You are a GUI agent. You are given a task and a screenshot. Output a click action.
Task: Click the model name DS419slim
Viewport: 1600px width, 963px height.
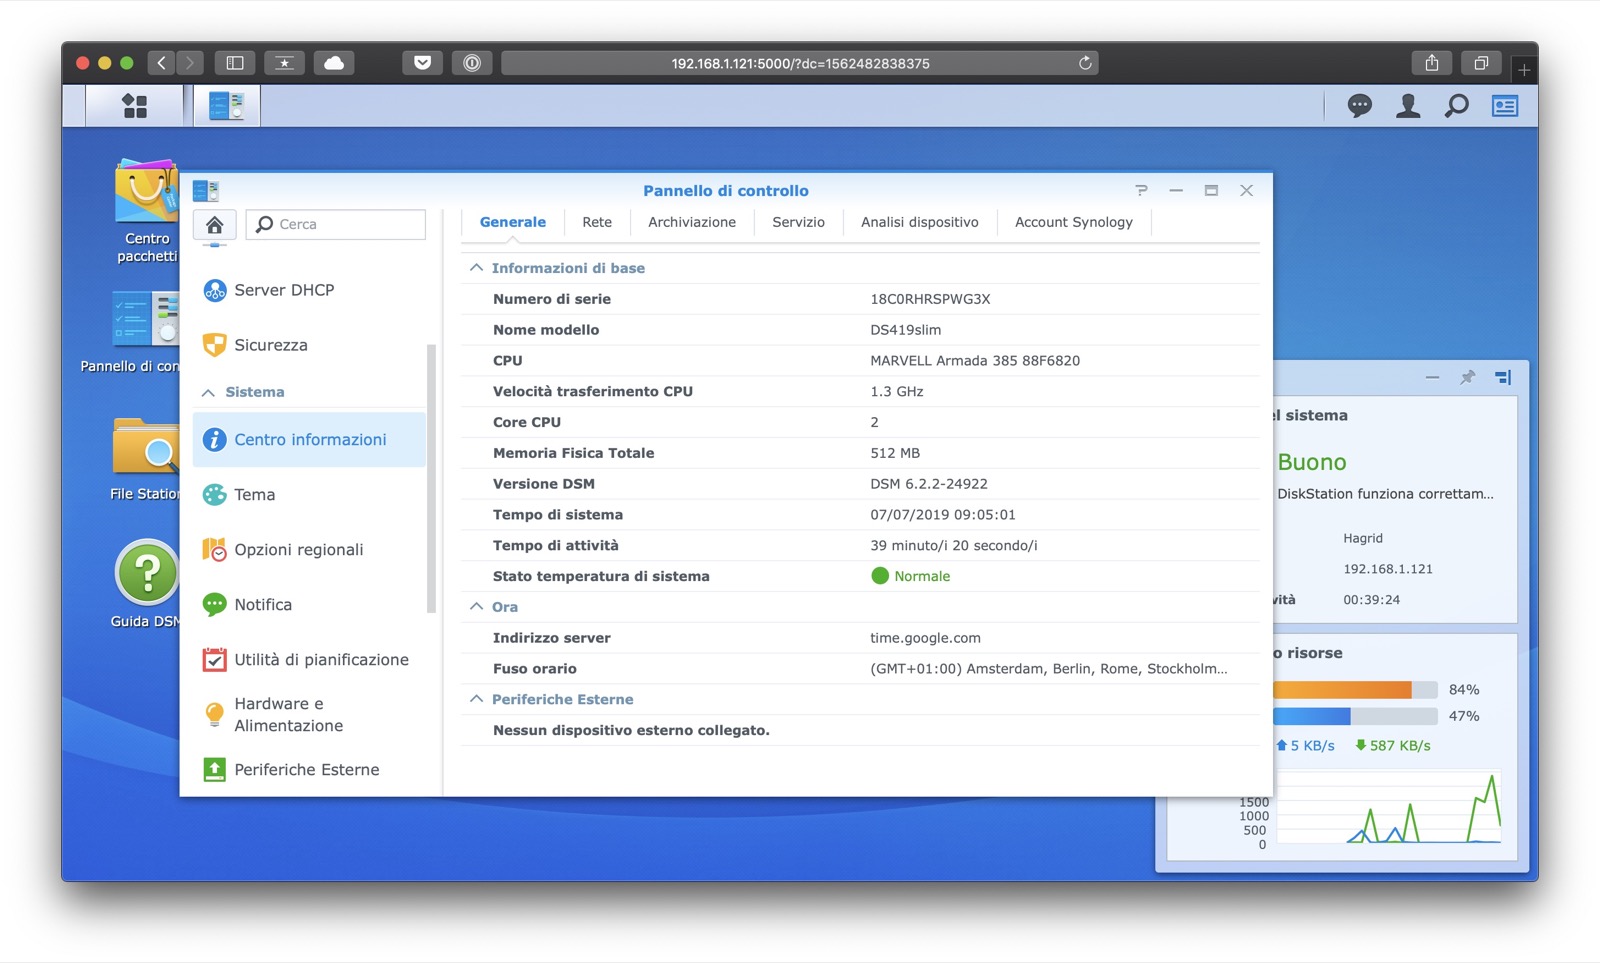coord(905,330)
